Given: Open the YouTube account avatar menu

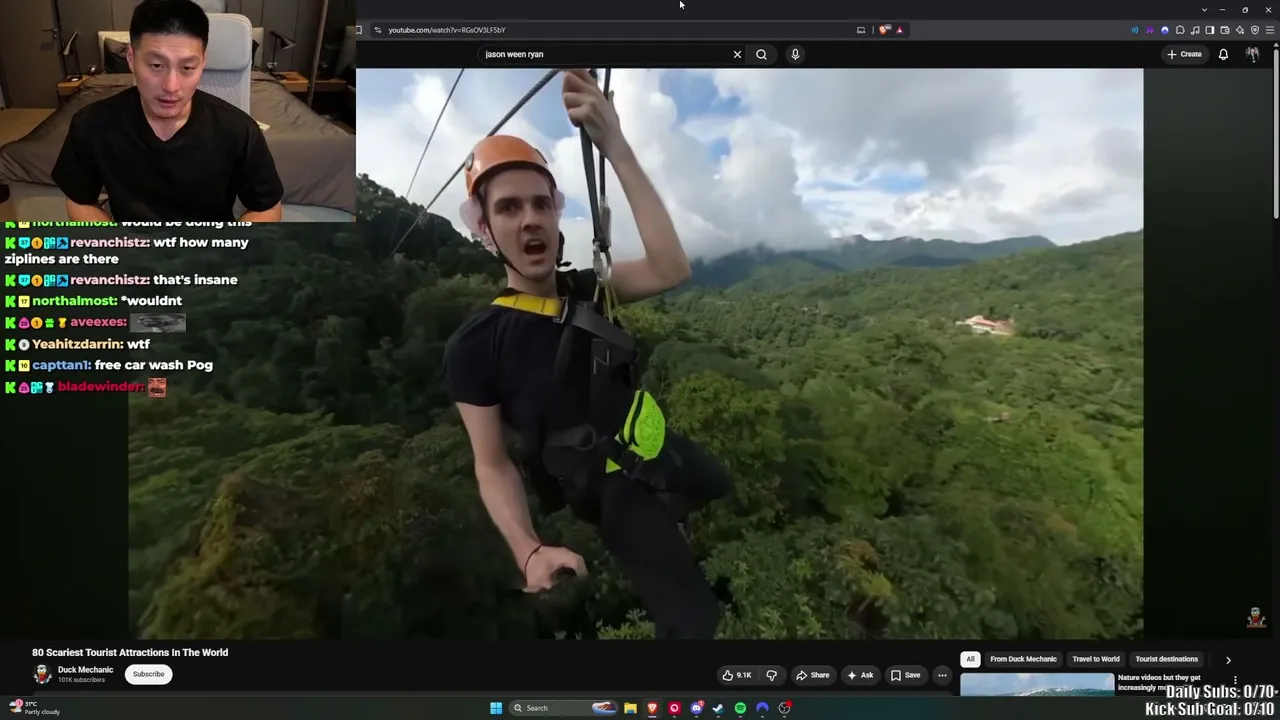Looking at the screenshot, I should pyautogui.click(x=1252, y=54).
